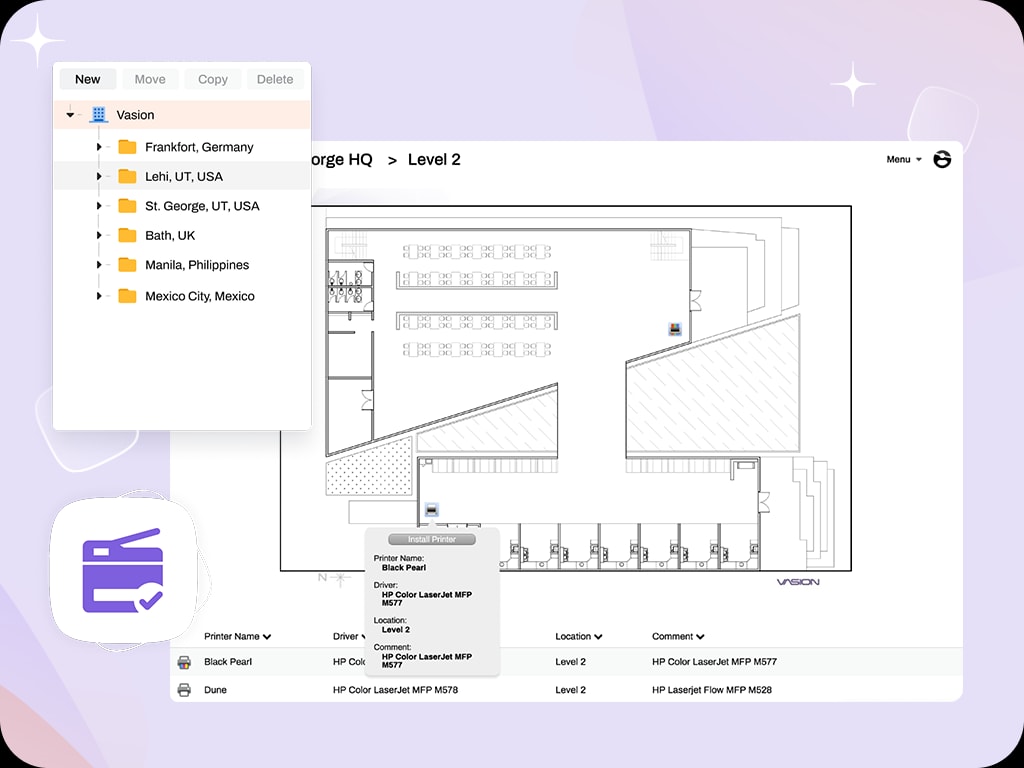1024x768 pixels.
Task: Expand the Bath, UK folder arrow
Action: 99,236
